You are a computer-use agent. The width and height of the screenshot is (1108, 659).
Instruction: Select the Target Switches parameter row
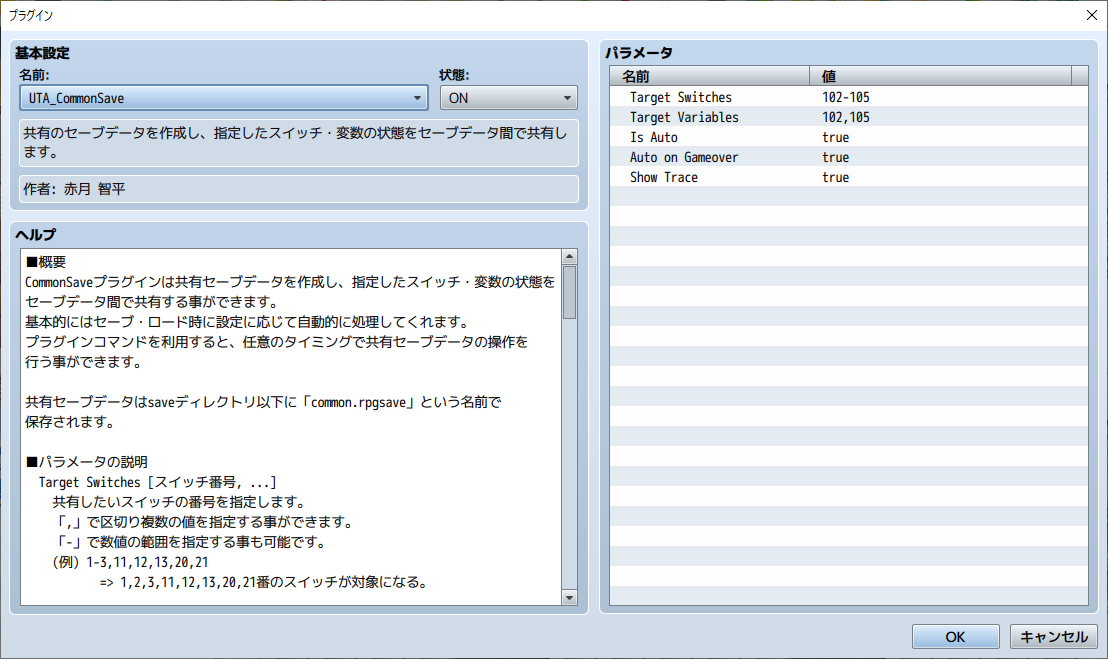tap(849, 97)
